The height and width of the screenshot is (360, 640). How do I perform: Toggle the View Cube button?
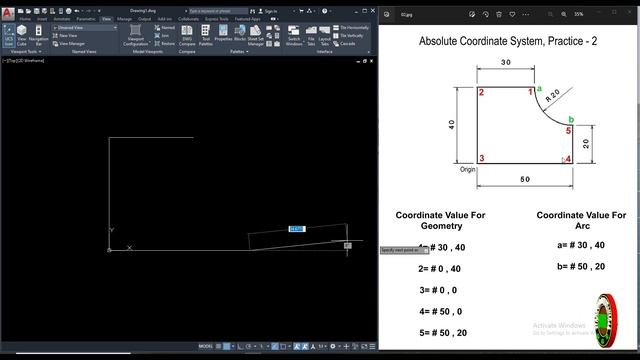[x=22, y=35]
